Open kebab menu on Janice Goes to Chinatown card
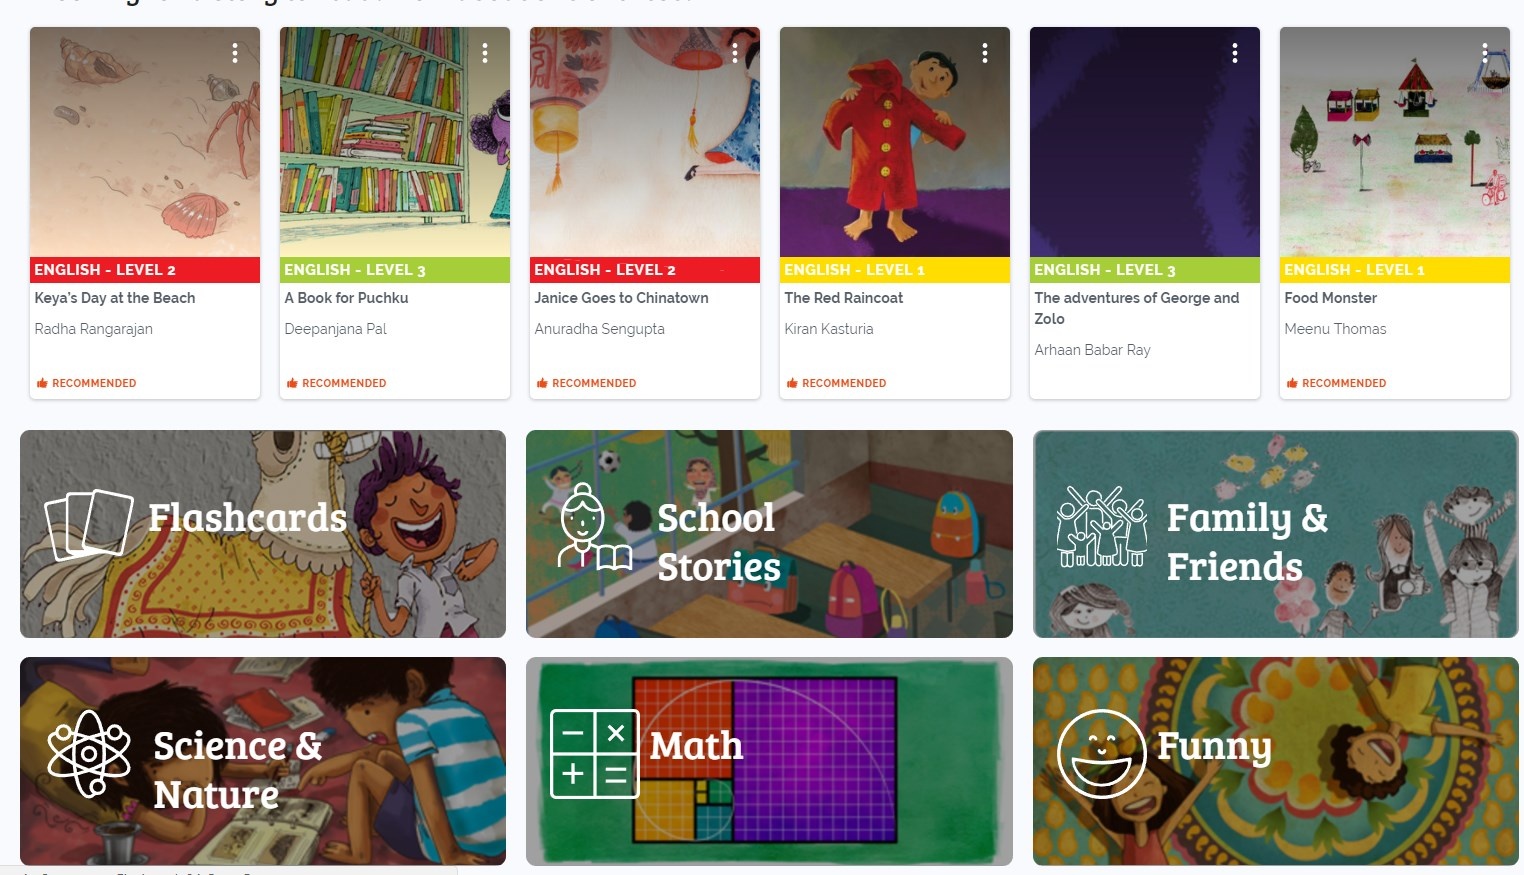 (x=735, y=53)
